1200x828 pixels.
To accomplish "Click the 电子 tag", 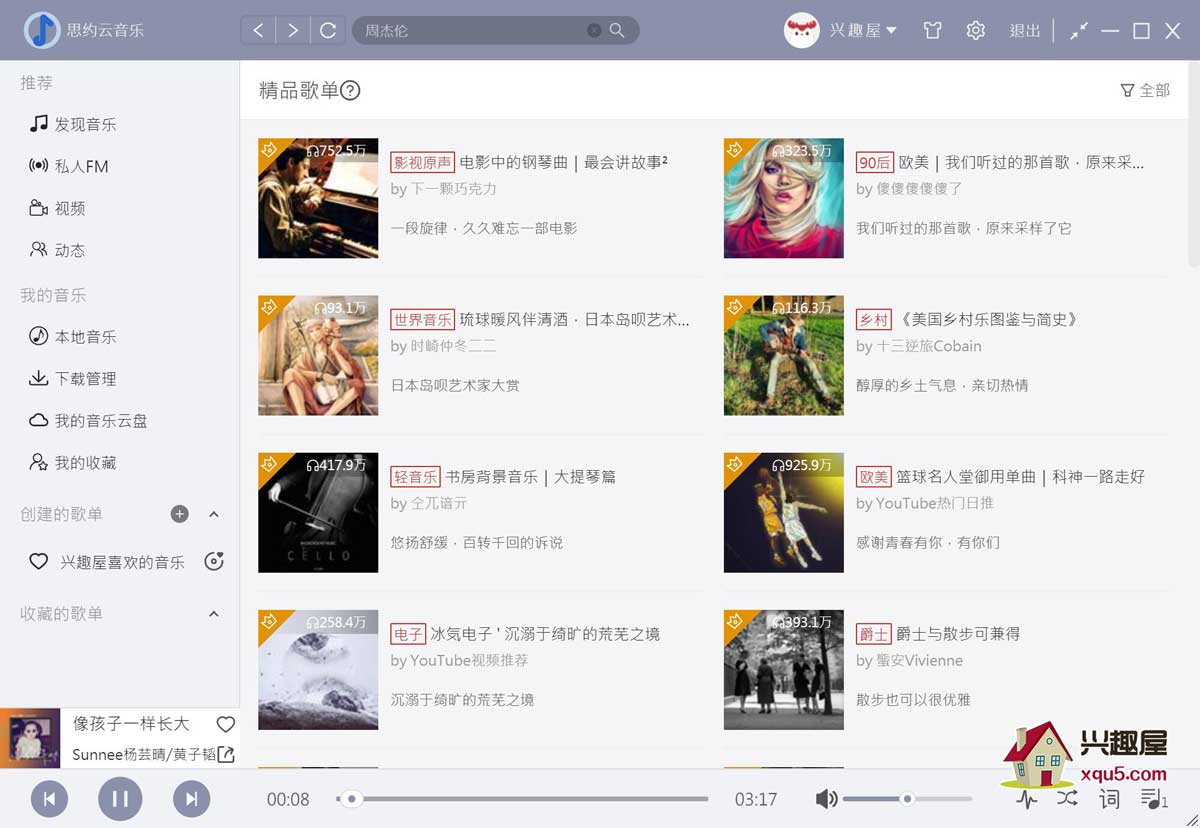I will point(408,633).
